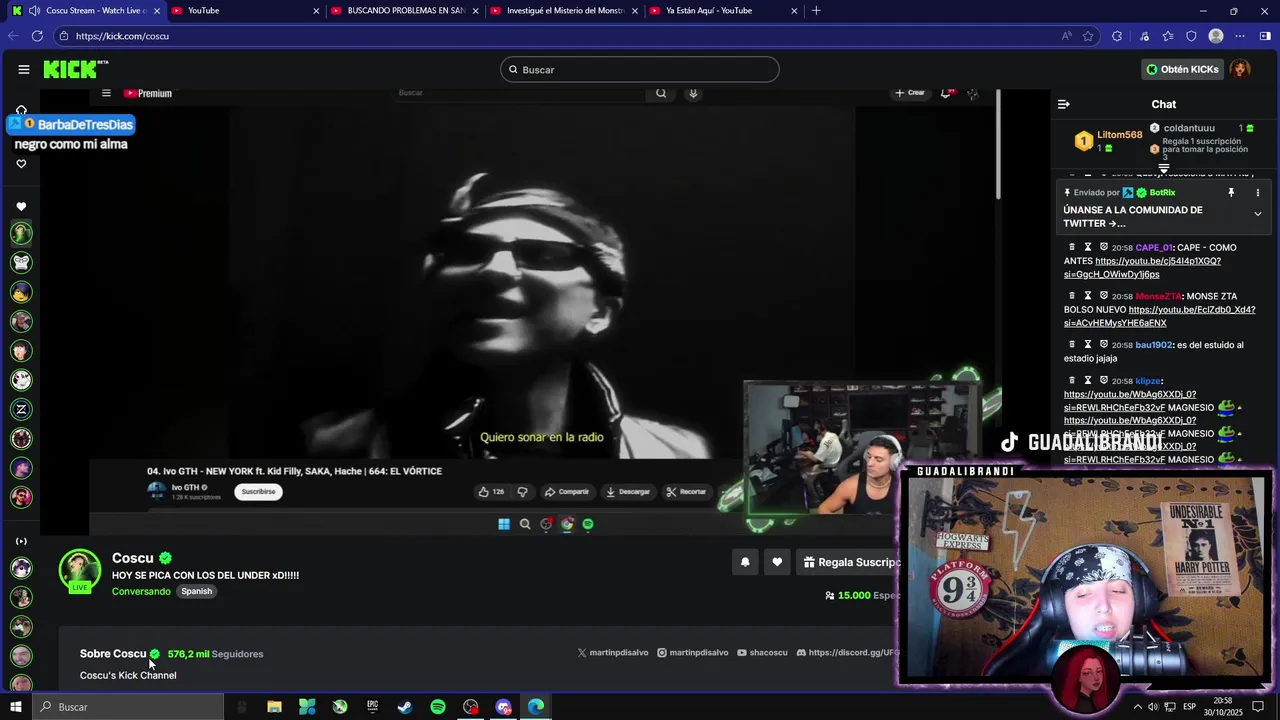This screenshot has height=720, width=1280.
Task: Reload the page in the browser
Action: pos(37,36)
